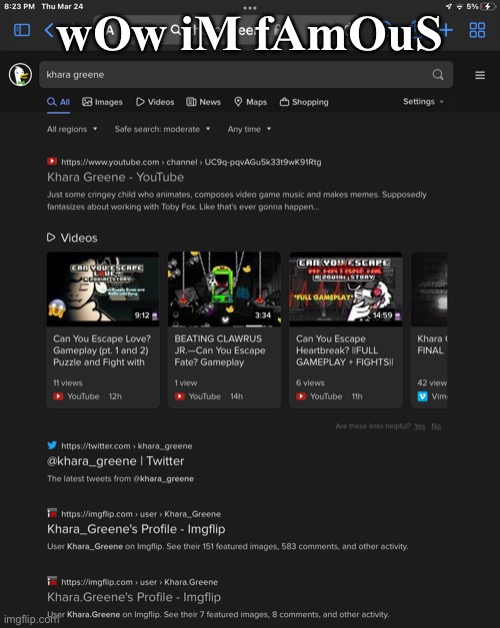Viewport: 500px width, 628px height.
Task: Switch to the Videos tab
Action: pos(155,102)
